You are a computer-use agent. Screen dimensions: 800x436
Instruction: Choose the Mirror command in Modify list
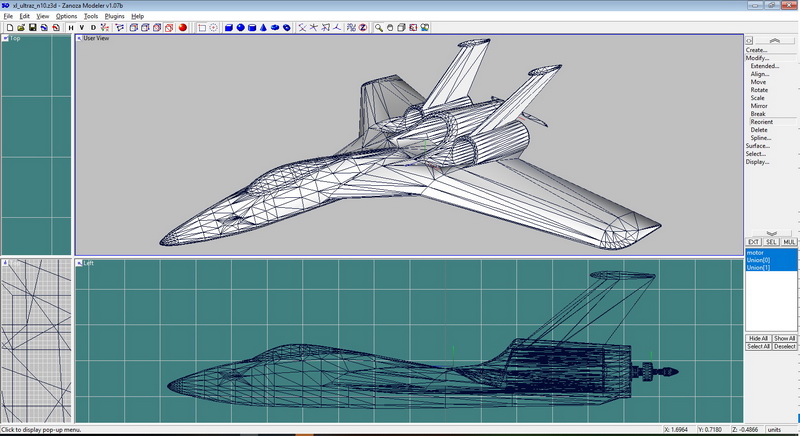759,106
